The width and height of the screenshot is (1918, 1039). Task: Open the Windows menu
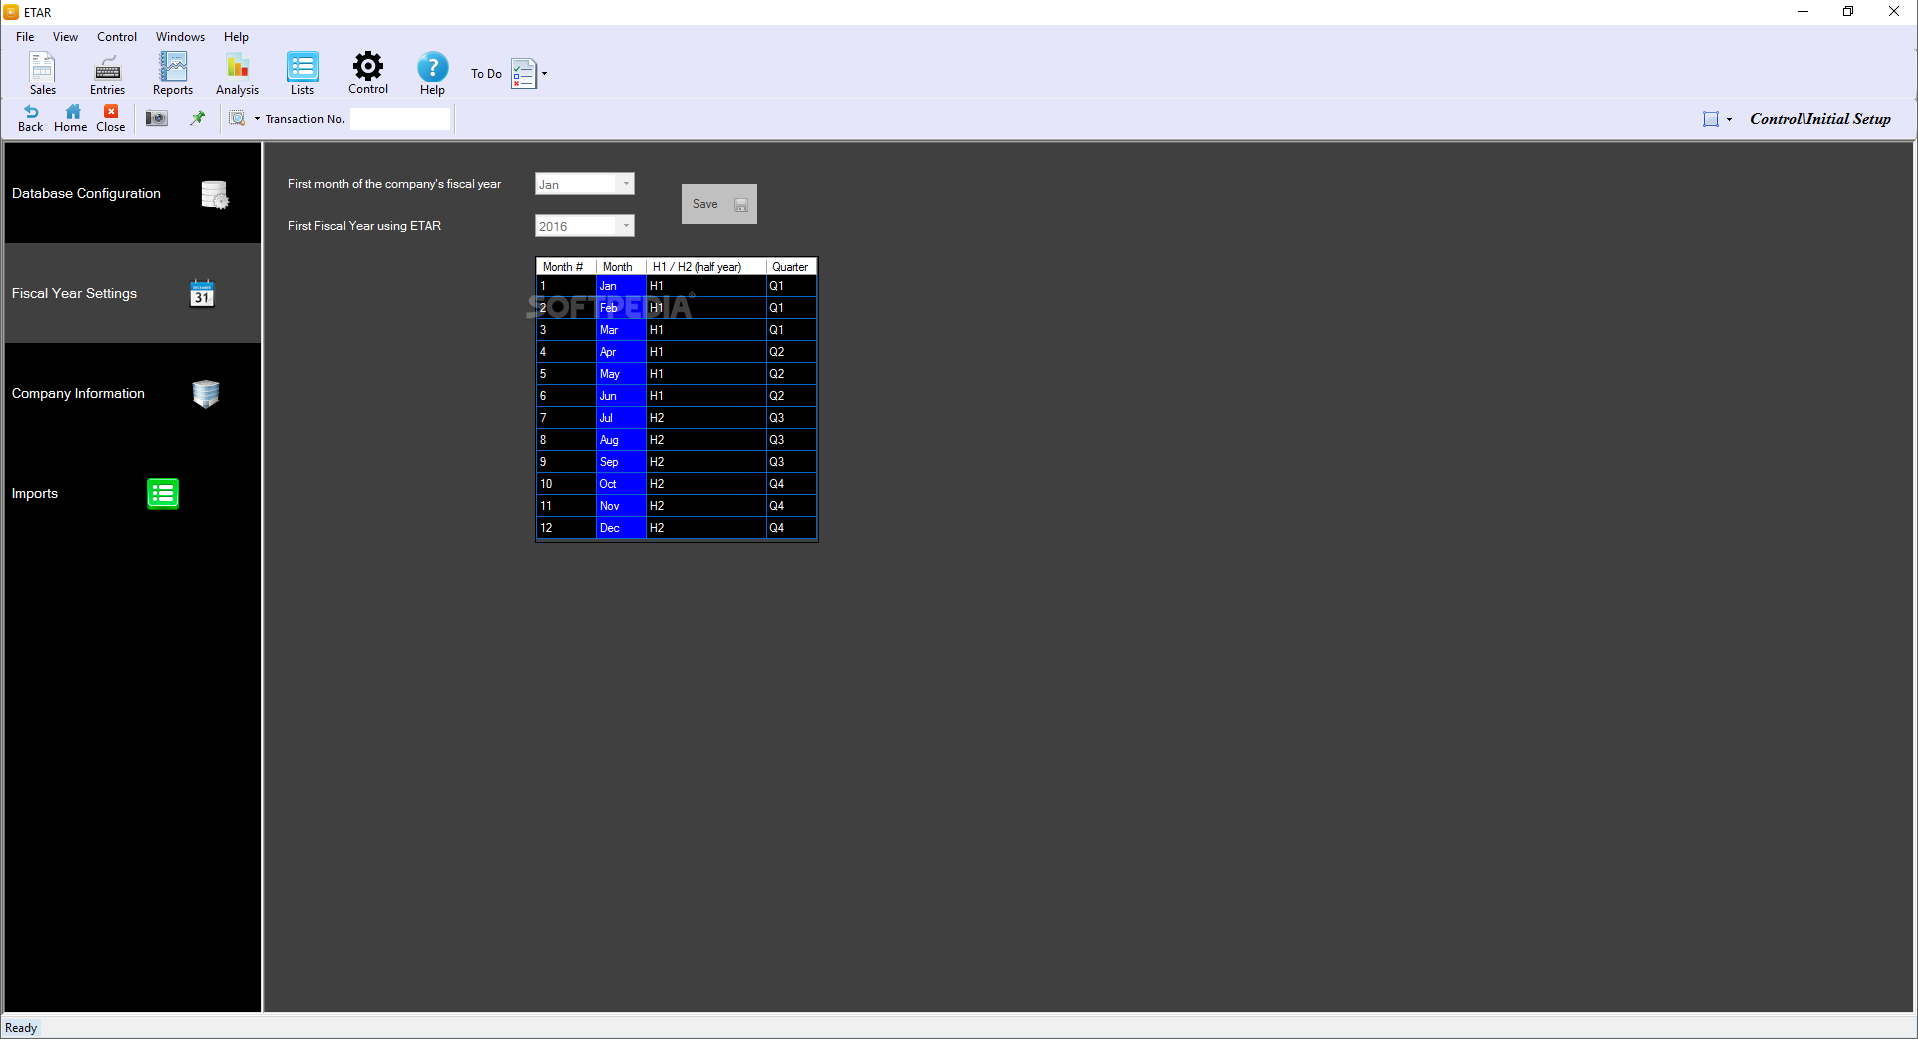coord(180,37)
